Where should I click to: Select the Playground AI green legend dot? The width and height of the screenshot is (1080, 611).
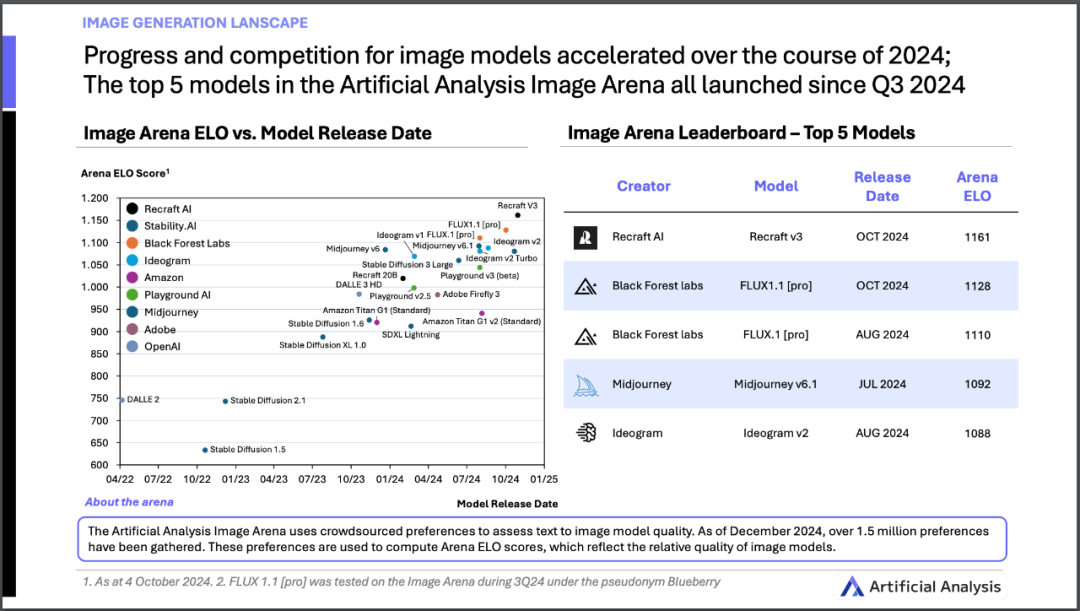132,295
